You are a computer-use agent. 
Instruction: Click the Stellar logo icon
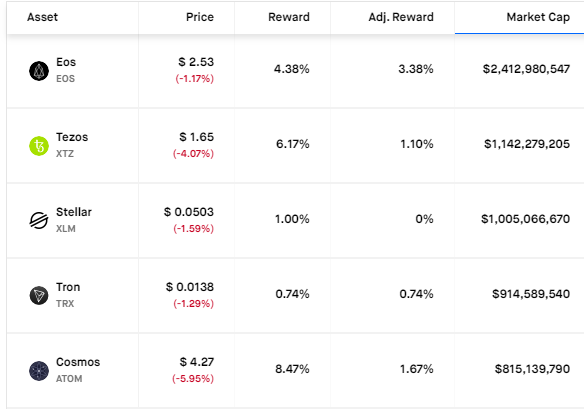[x=39, y=221]
